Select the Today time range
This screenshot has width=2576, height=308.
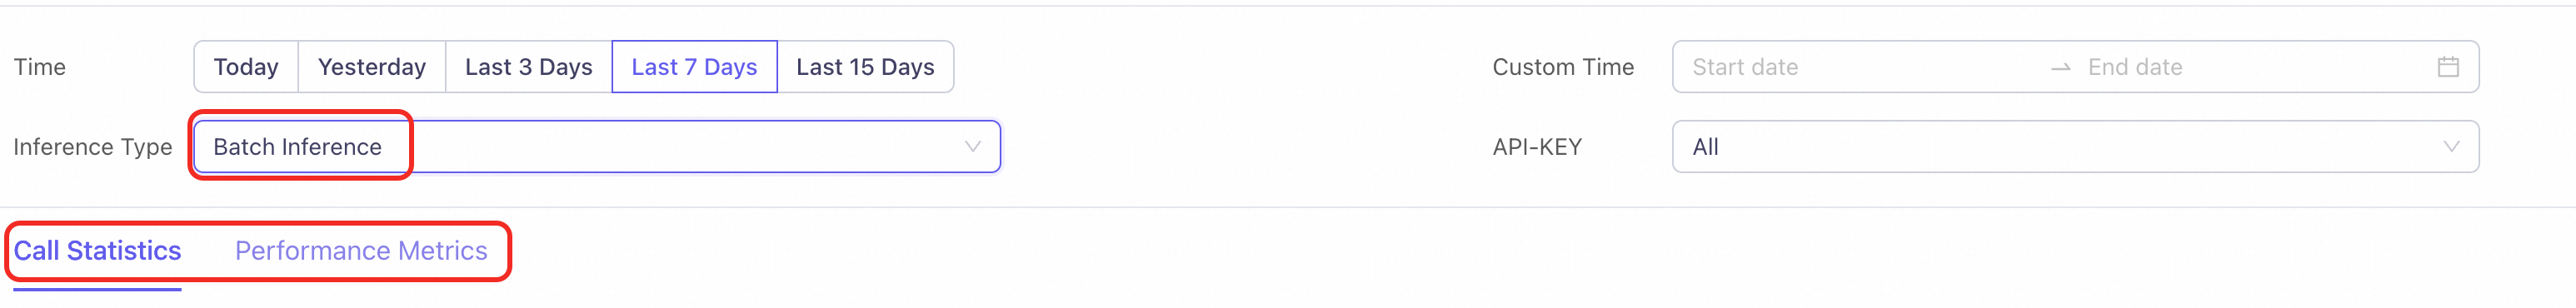(x=246, y=67)
